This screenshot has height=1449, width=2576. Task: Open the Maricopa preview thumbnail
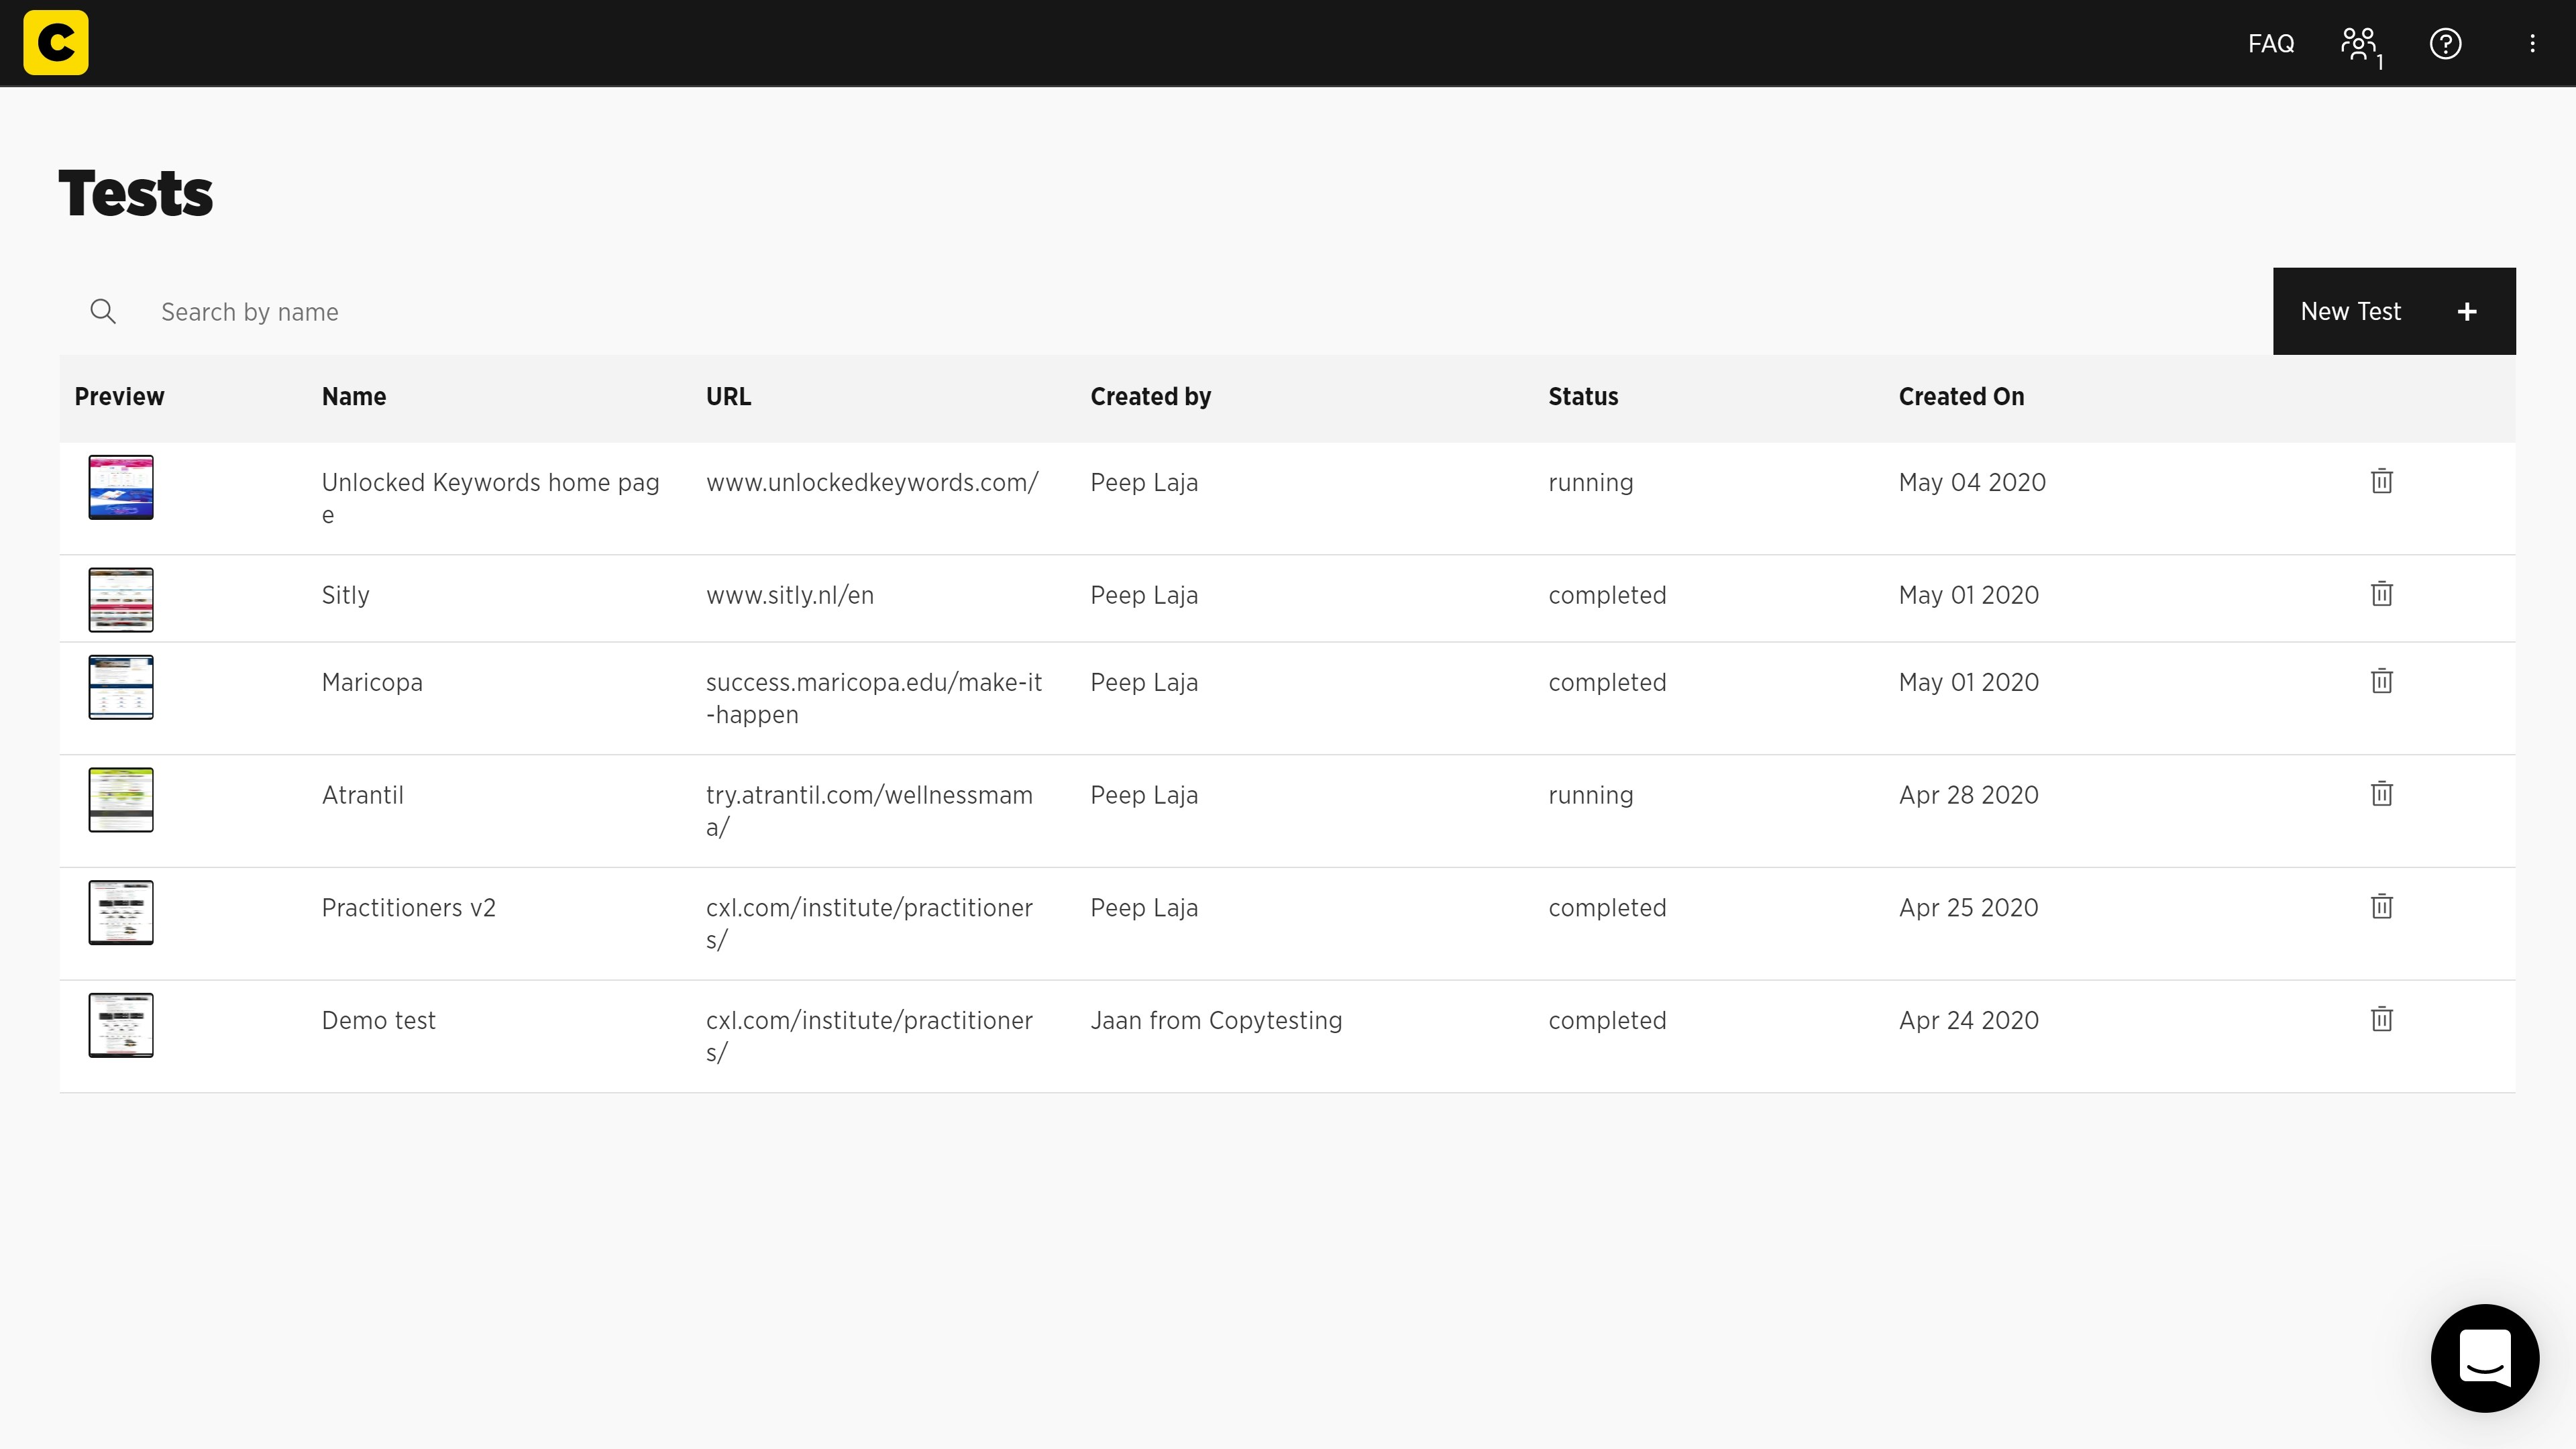tap(120, 687)
